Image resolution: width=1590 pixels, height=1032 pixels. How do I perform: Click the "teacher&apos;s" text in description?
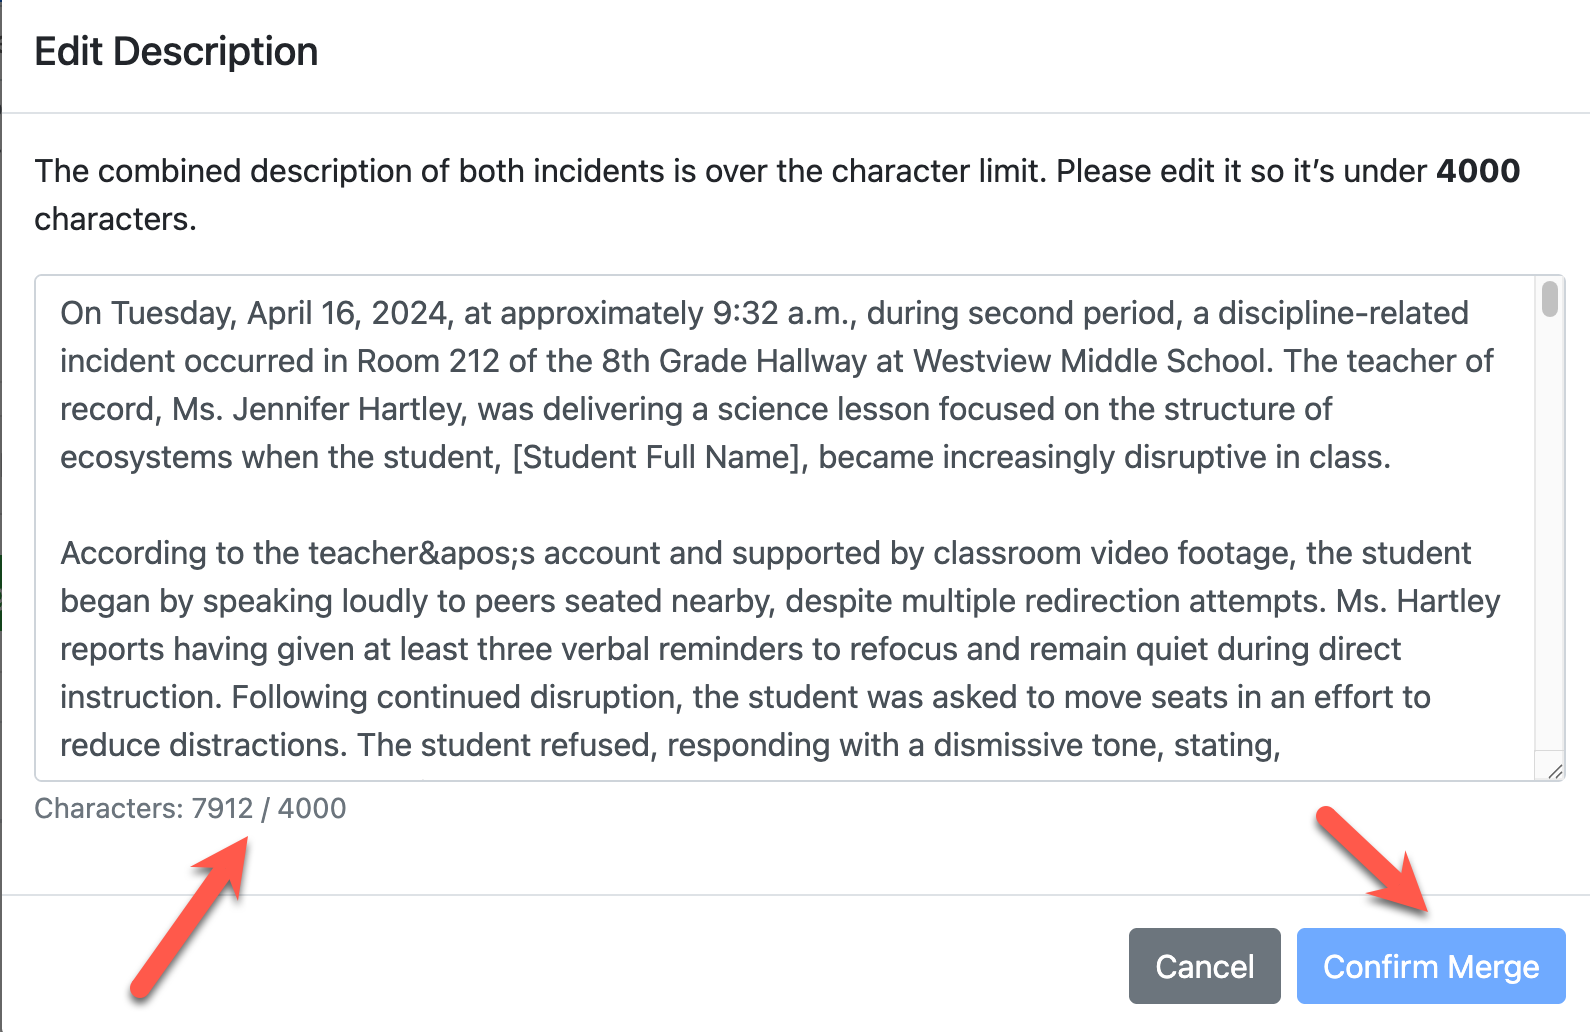click(x=422, y=553)
